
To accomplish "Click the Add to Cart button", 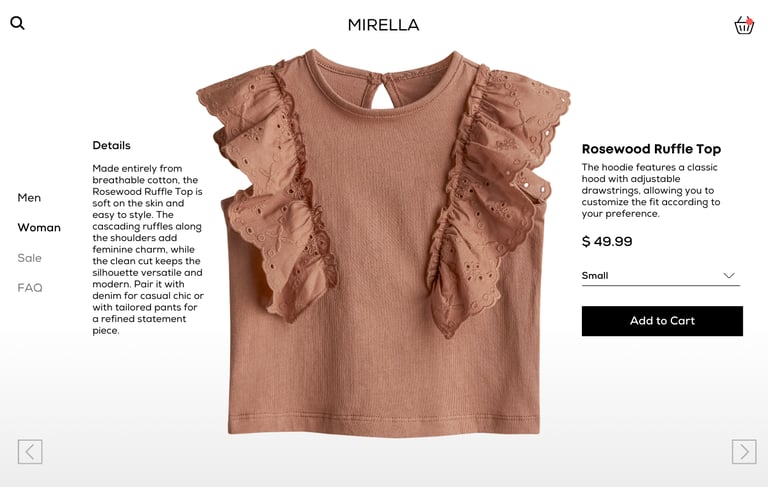I will [x=662, y=321].
